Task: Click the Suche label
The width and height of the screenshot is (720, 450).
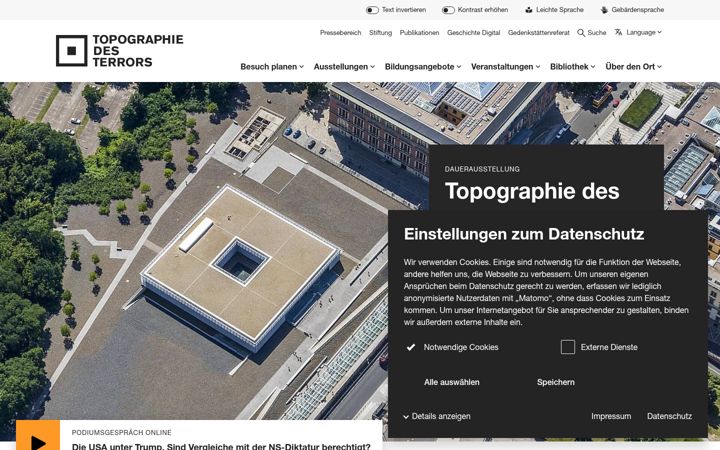Action: (596, 33)
